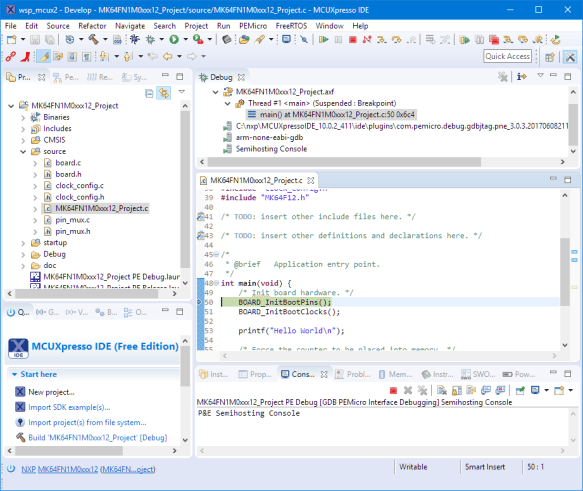583x491 pixels.
Task: Open the Build hammer dropdown arrow
Action: 105,39
